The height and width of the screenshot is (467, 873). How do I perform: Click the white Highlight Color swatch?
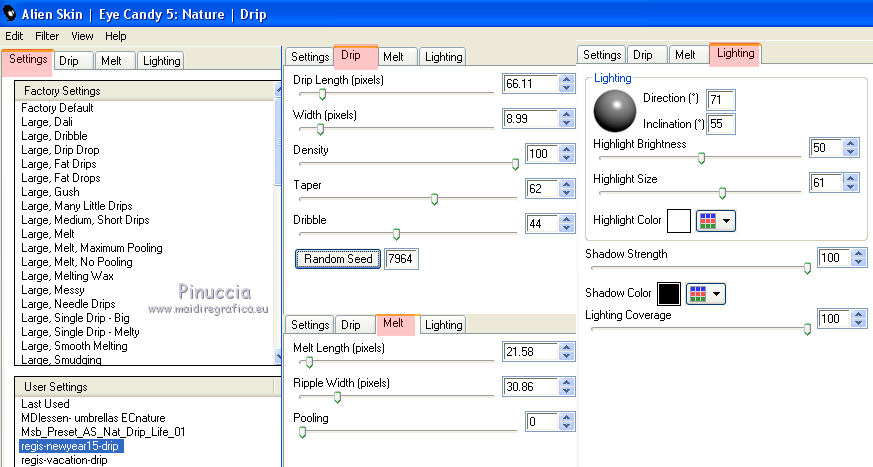click(x=679, y=221)
